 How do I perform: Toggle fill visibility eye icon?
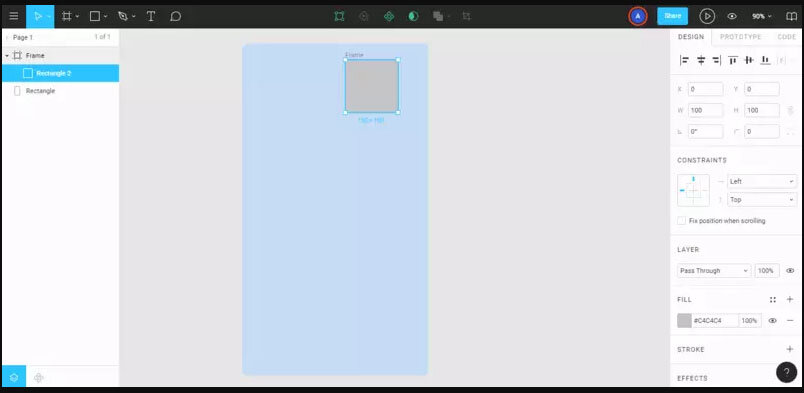(x=773, y=321)
